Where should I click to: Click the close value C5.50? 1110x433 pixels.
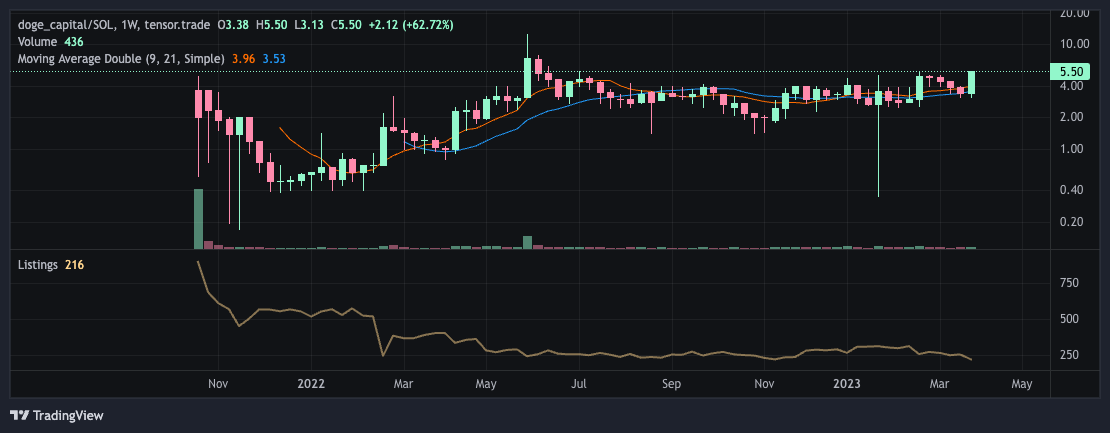pos(346,25)
